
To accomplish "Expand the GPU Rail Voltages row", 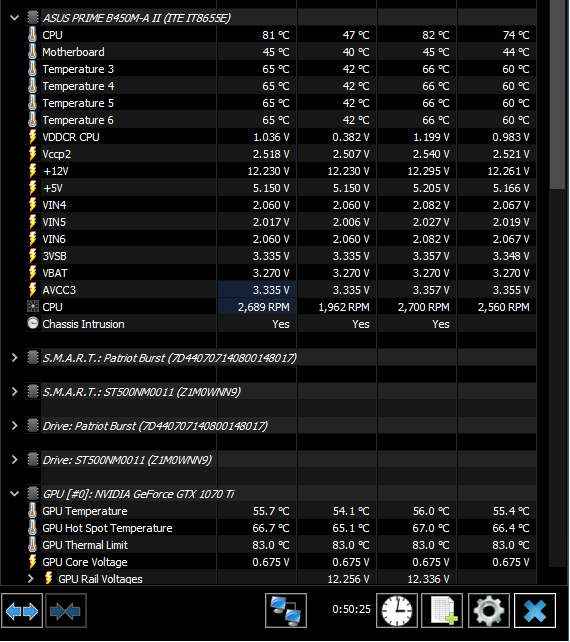I will pyautogui.click(x=31, y=579).
